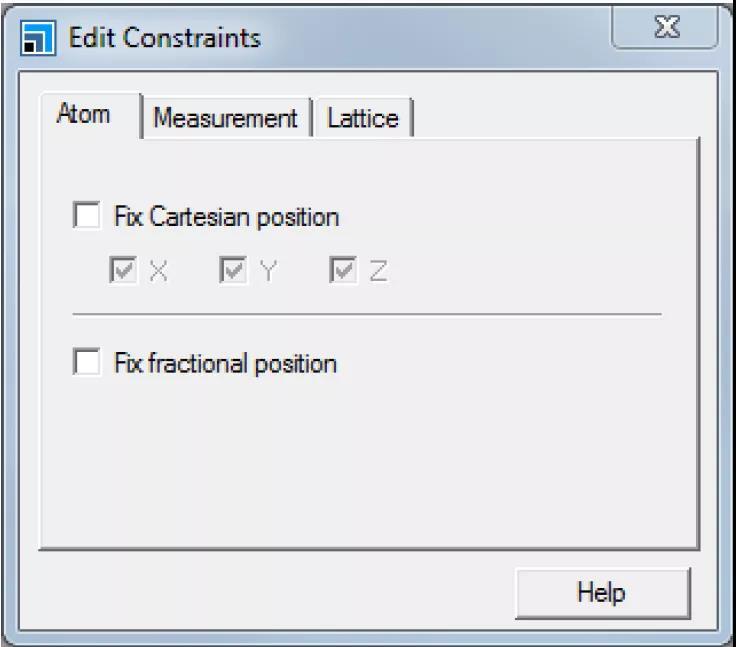Click the X label beside its checkbox
The height and width of the screenshot is (647, 736).
click(x=158, y=271)
